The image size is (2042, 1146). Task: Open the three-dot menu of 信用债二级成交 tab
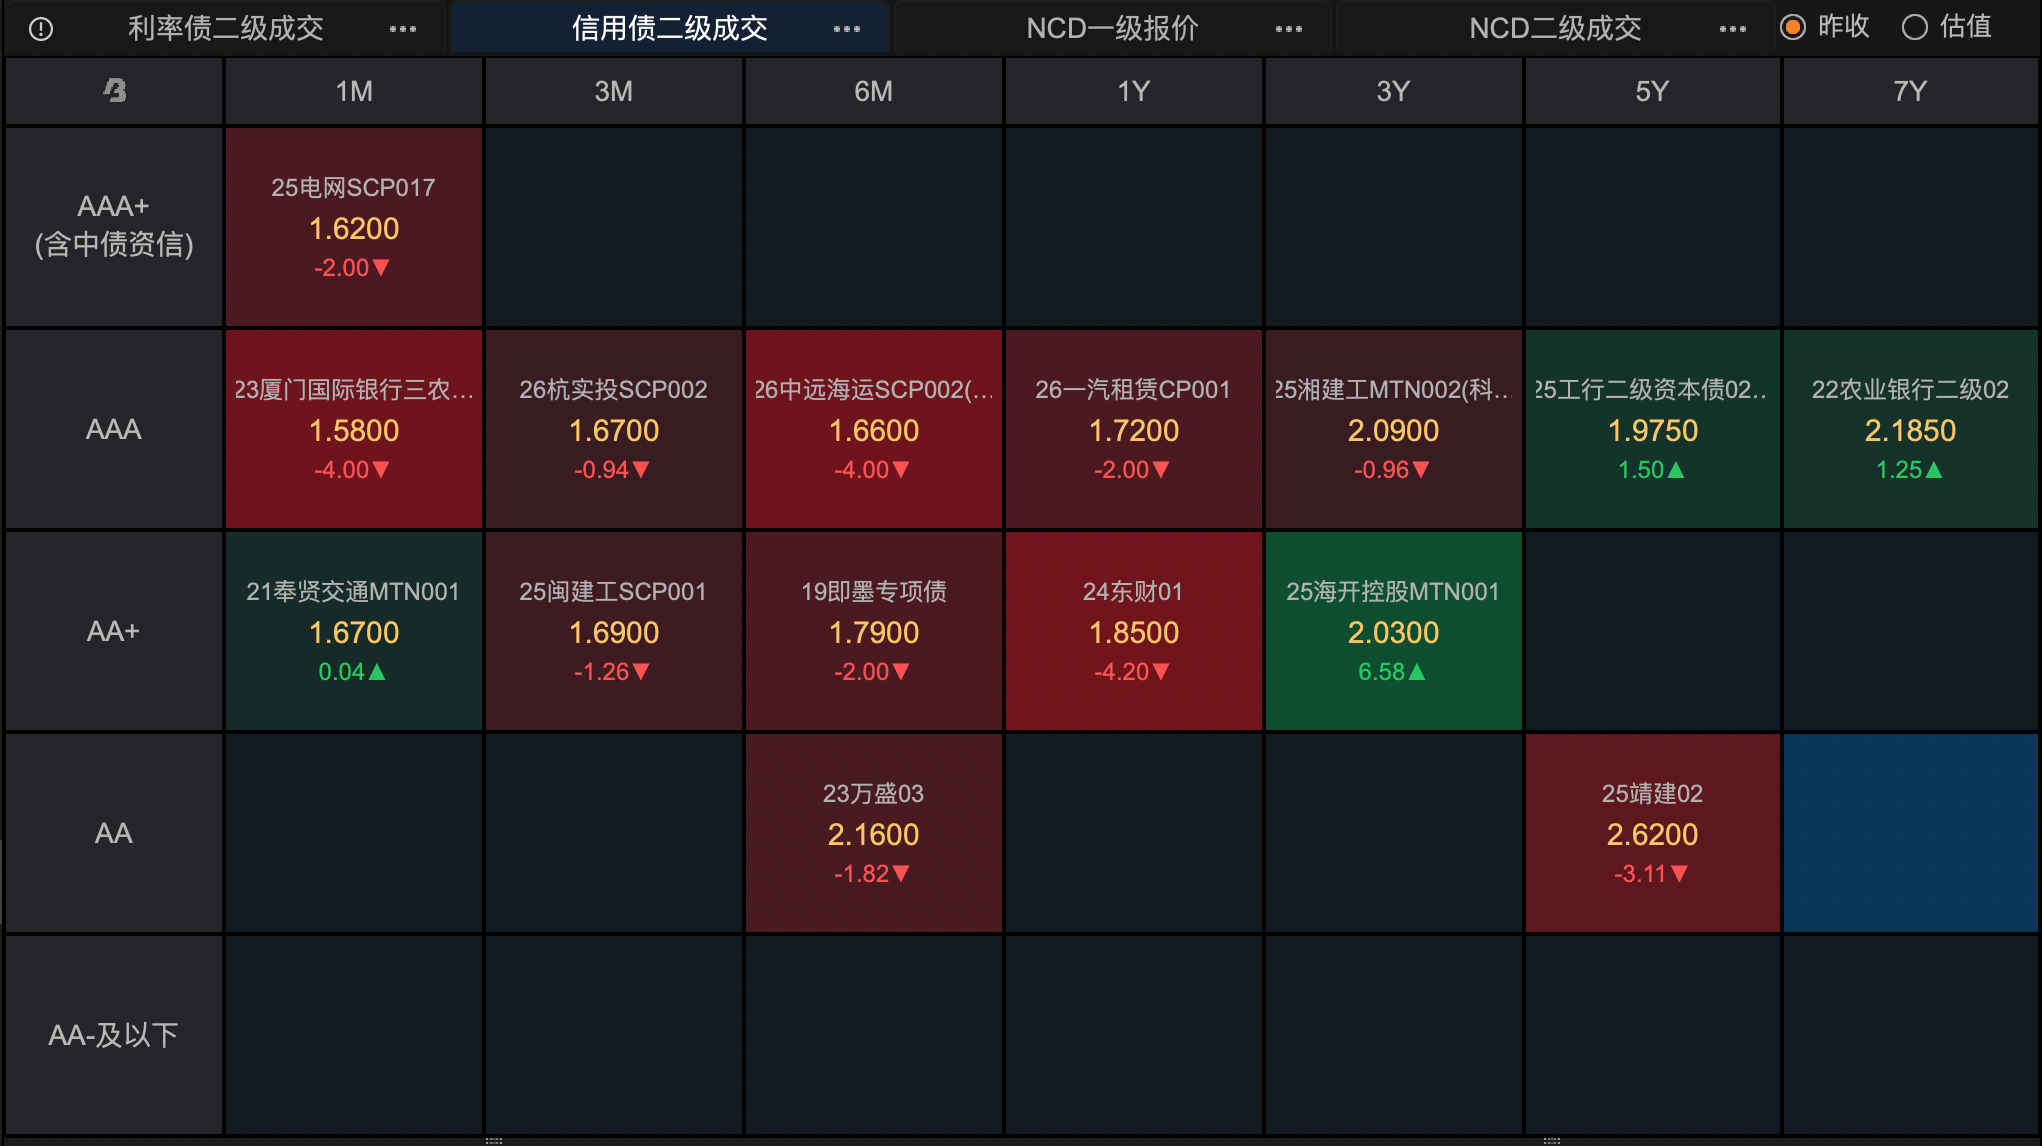click(x=847, y=29)
